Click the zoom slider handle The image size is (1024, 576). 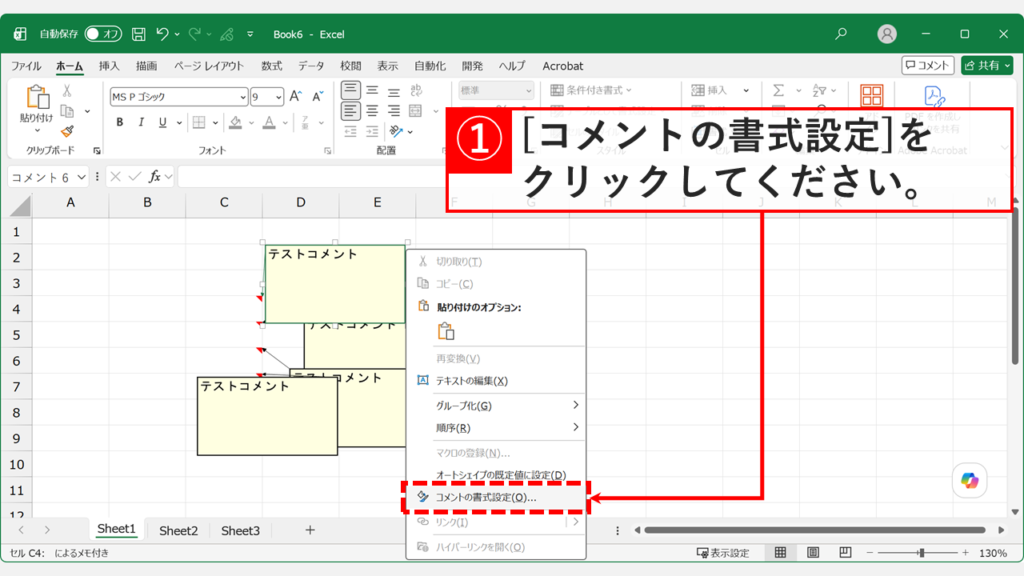(921, 553)
